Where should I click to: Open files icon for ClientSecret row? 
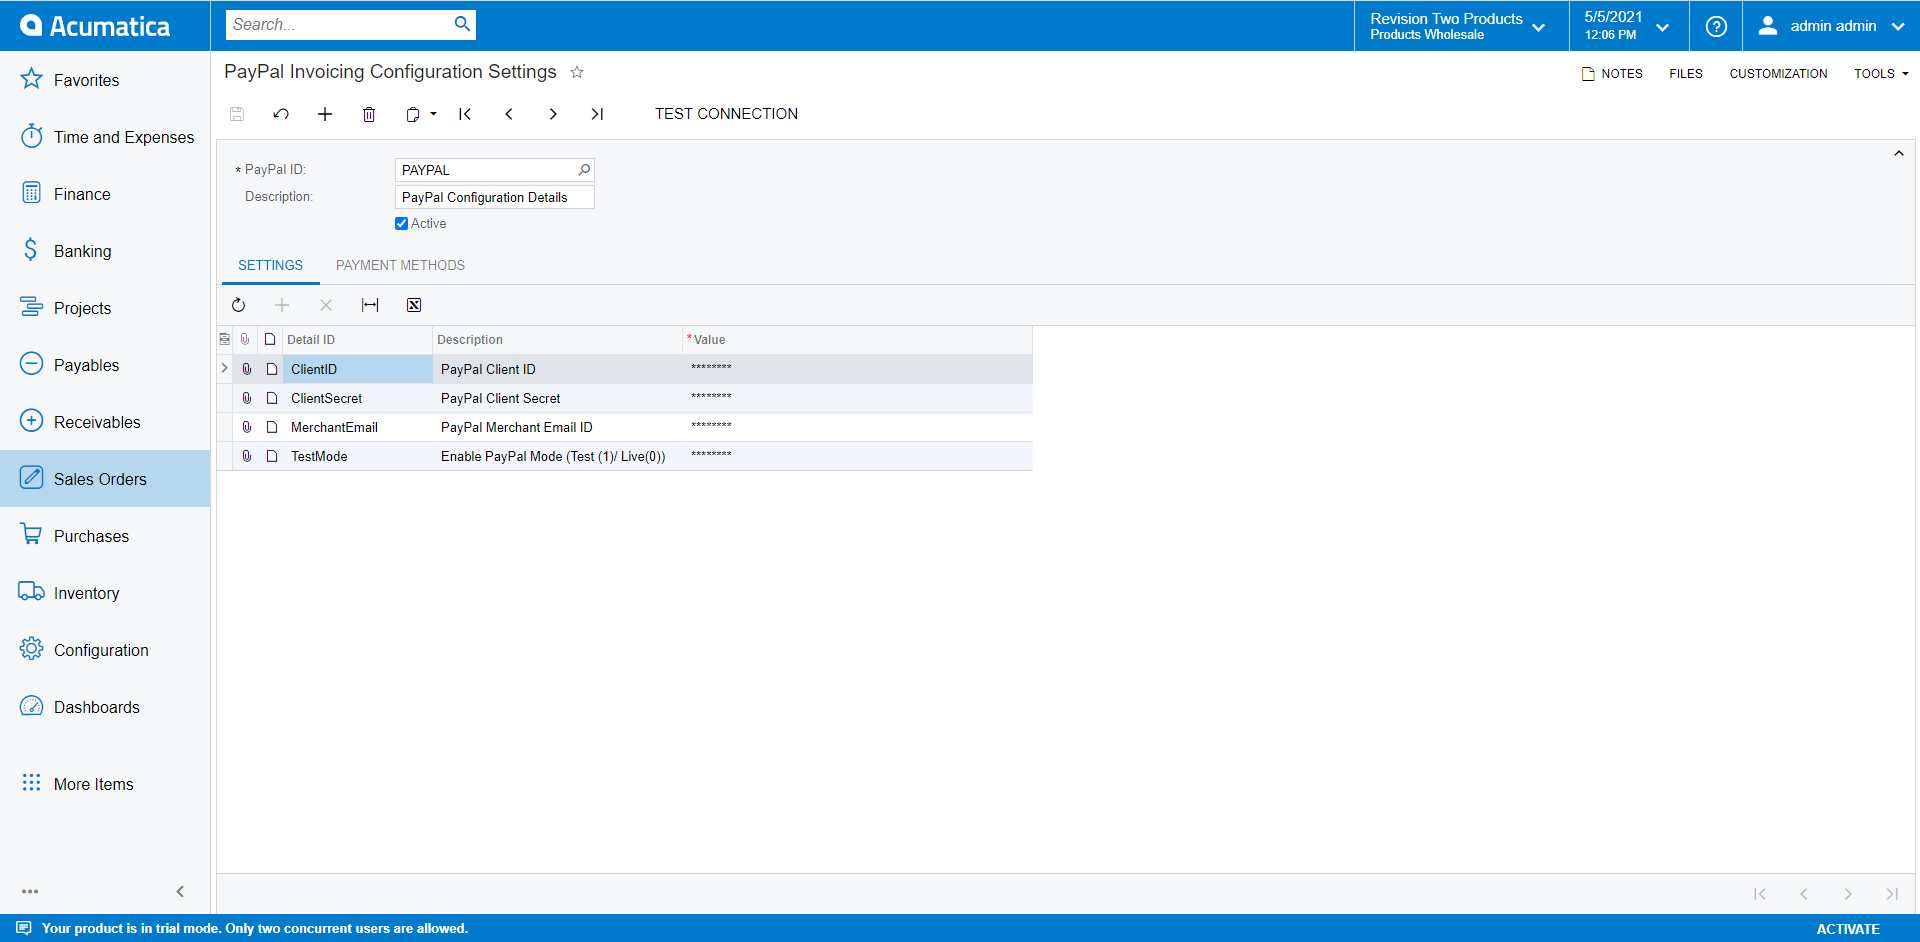click(246, 398)
